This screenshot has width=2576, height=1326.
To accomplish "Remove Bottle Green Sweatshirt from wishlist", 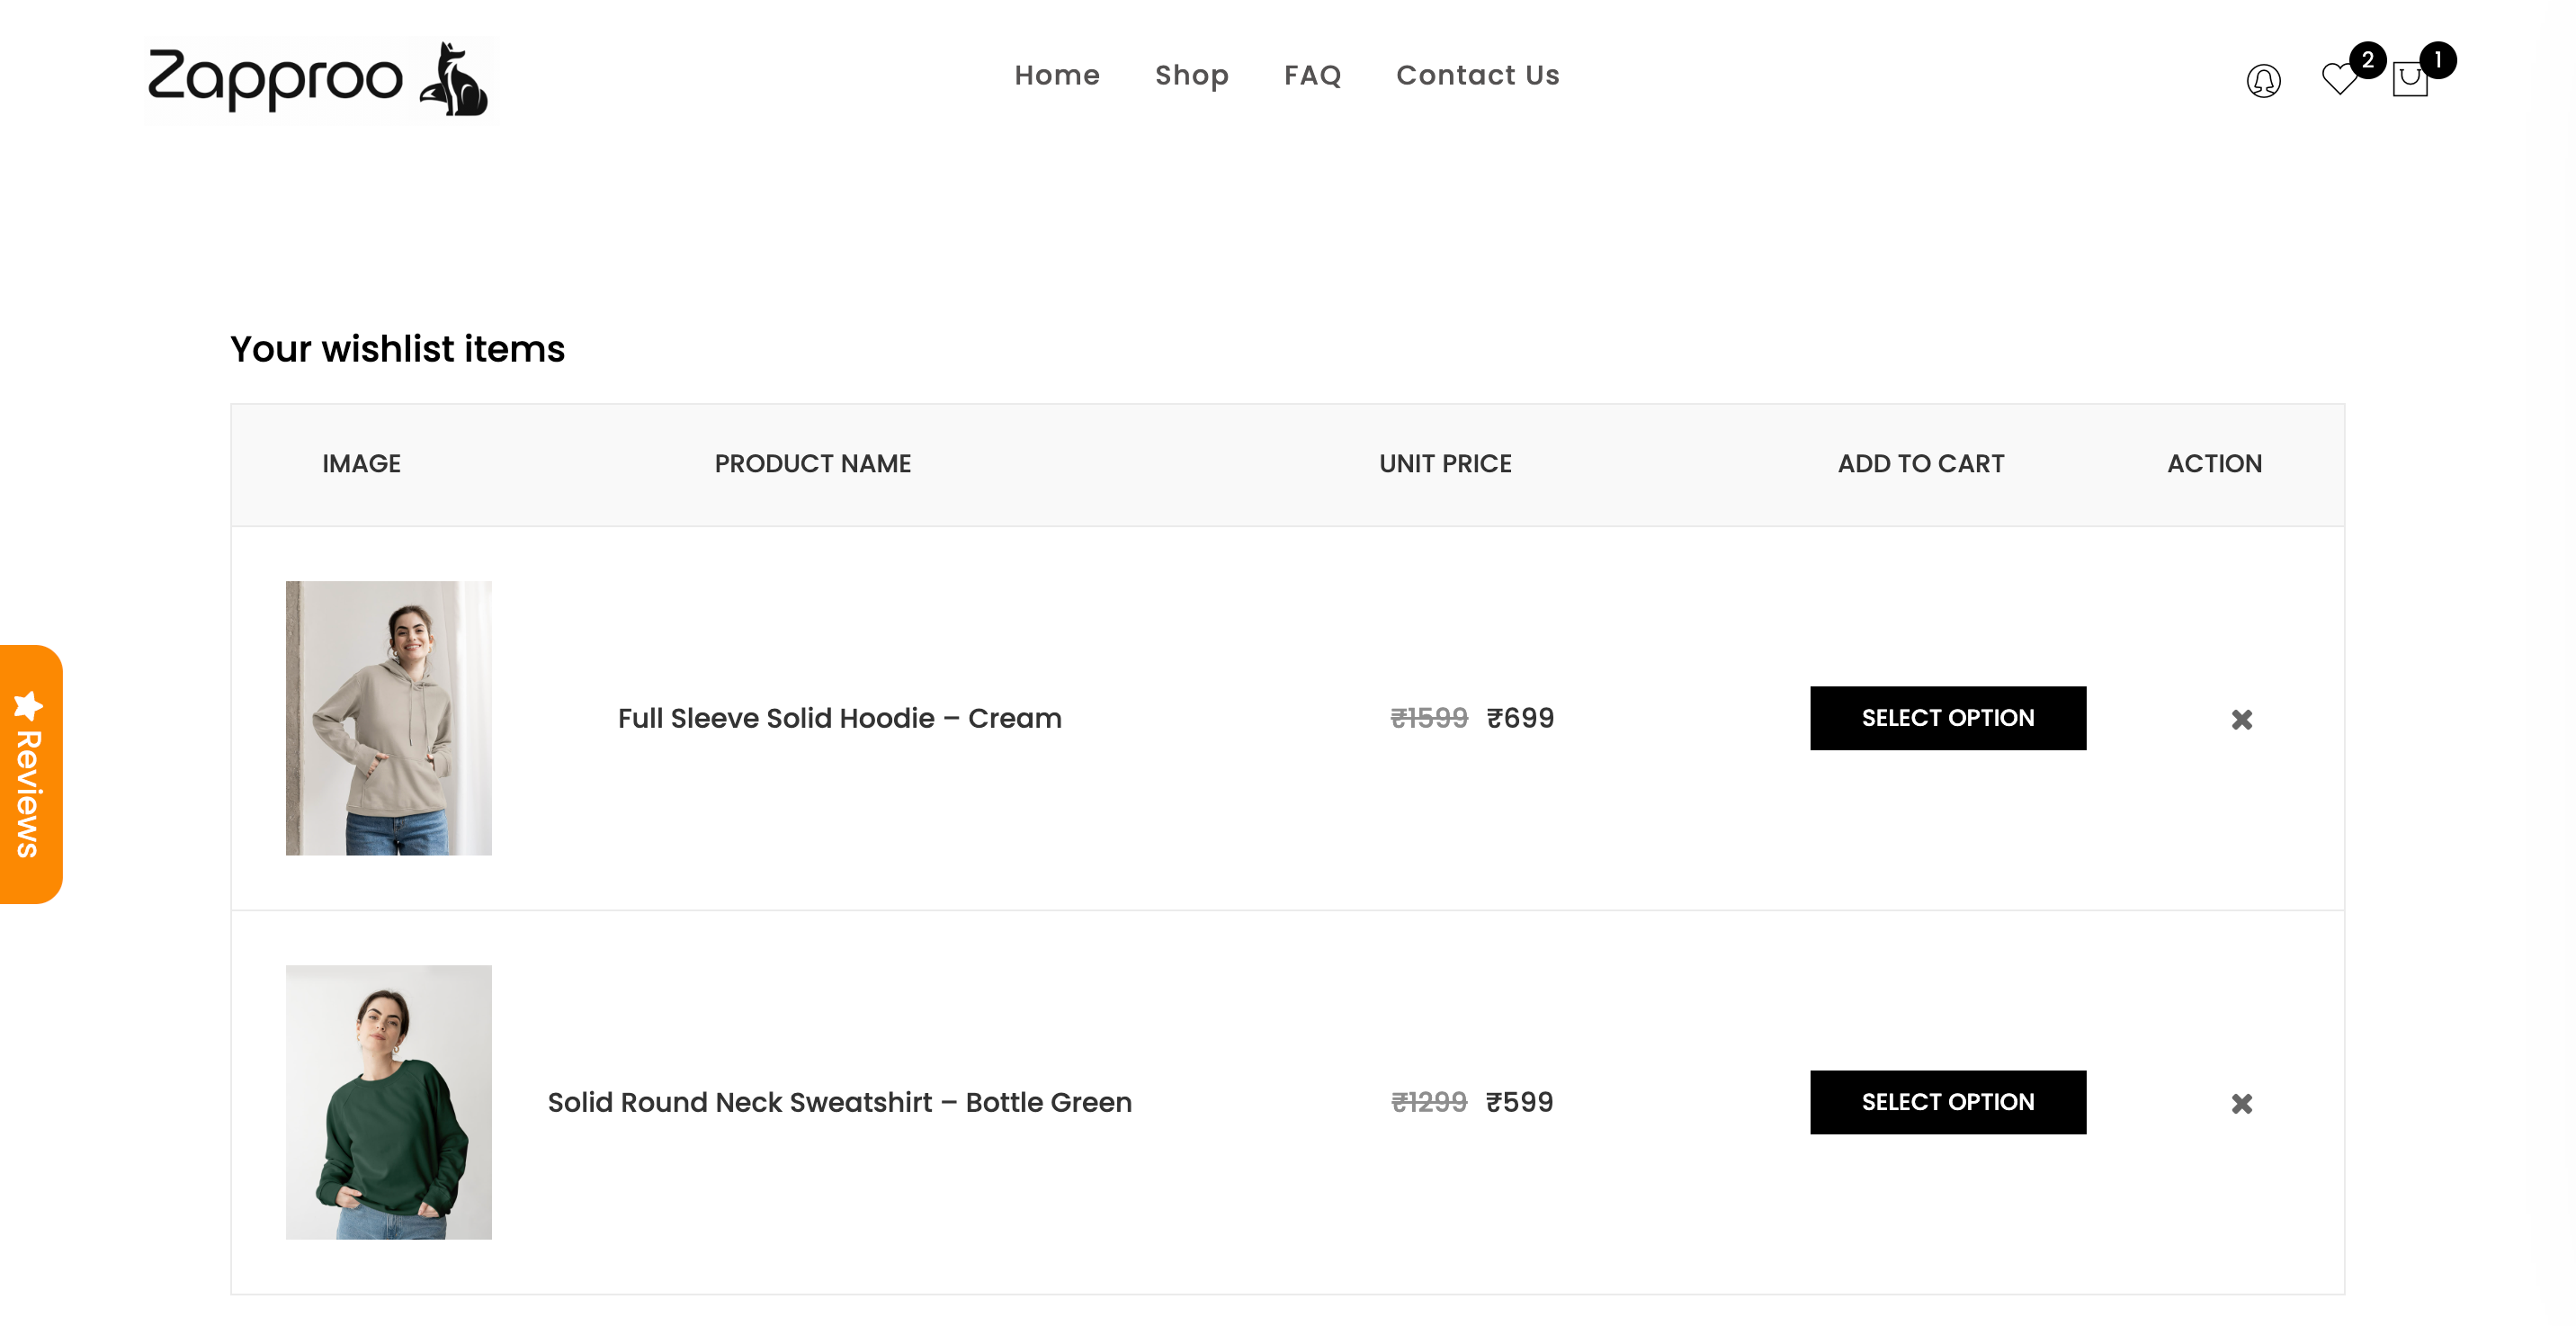I will click(x=2241, y=1103).
